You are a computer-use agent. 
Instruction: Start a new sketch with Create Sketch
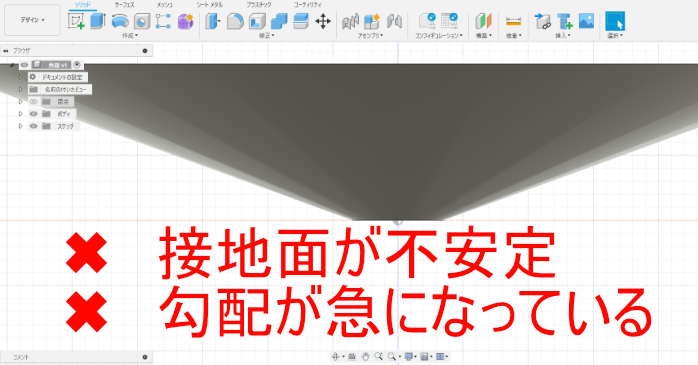tap(76, 21)
